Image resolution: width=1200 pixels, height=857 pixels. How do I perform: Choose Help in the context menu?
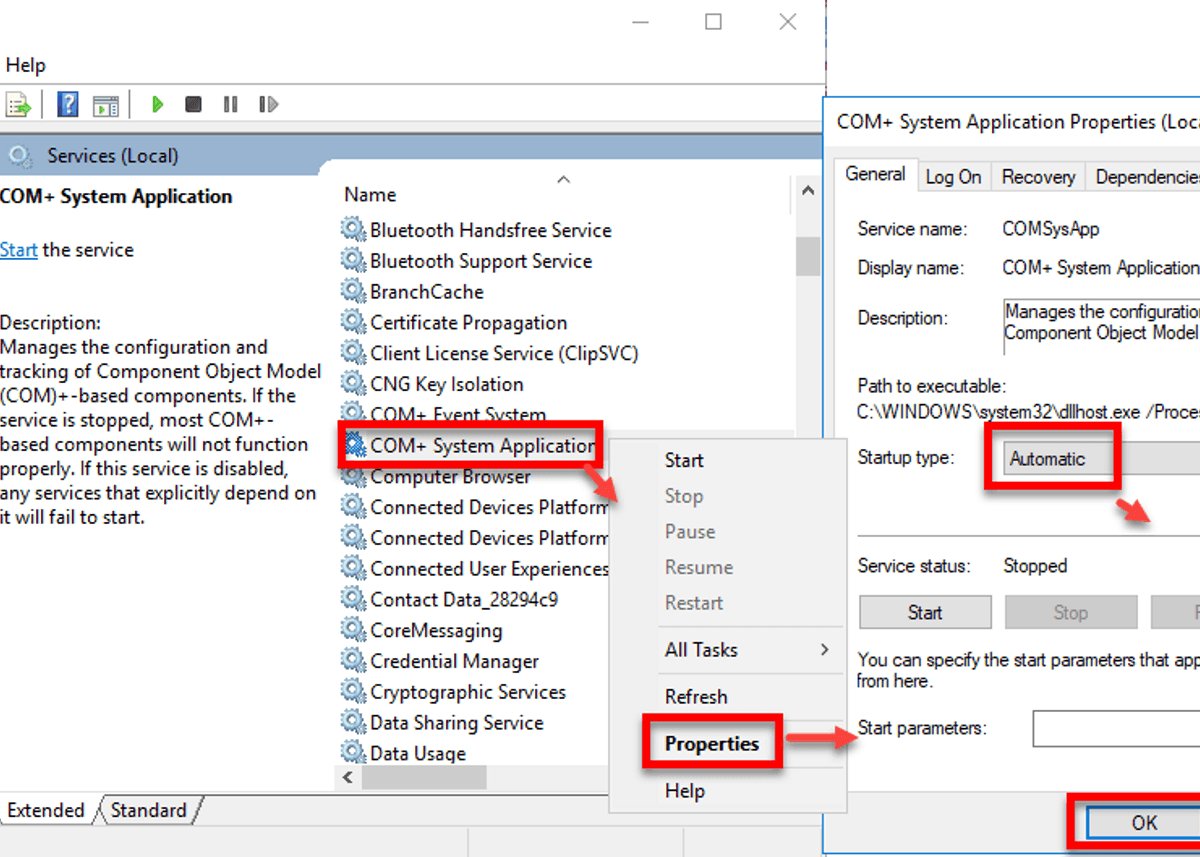click(x=685, y=791)
